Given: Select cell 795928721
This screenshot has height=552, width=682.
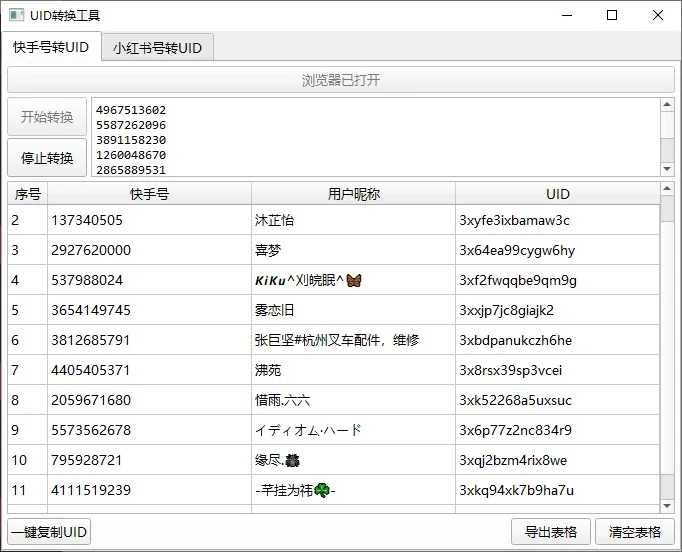Looking at the screenshot, I should click(x=149, y=460).
